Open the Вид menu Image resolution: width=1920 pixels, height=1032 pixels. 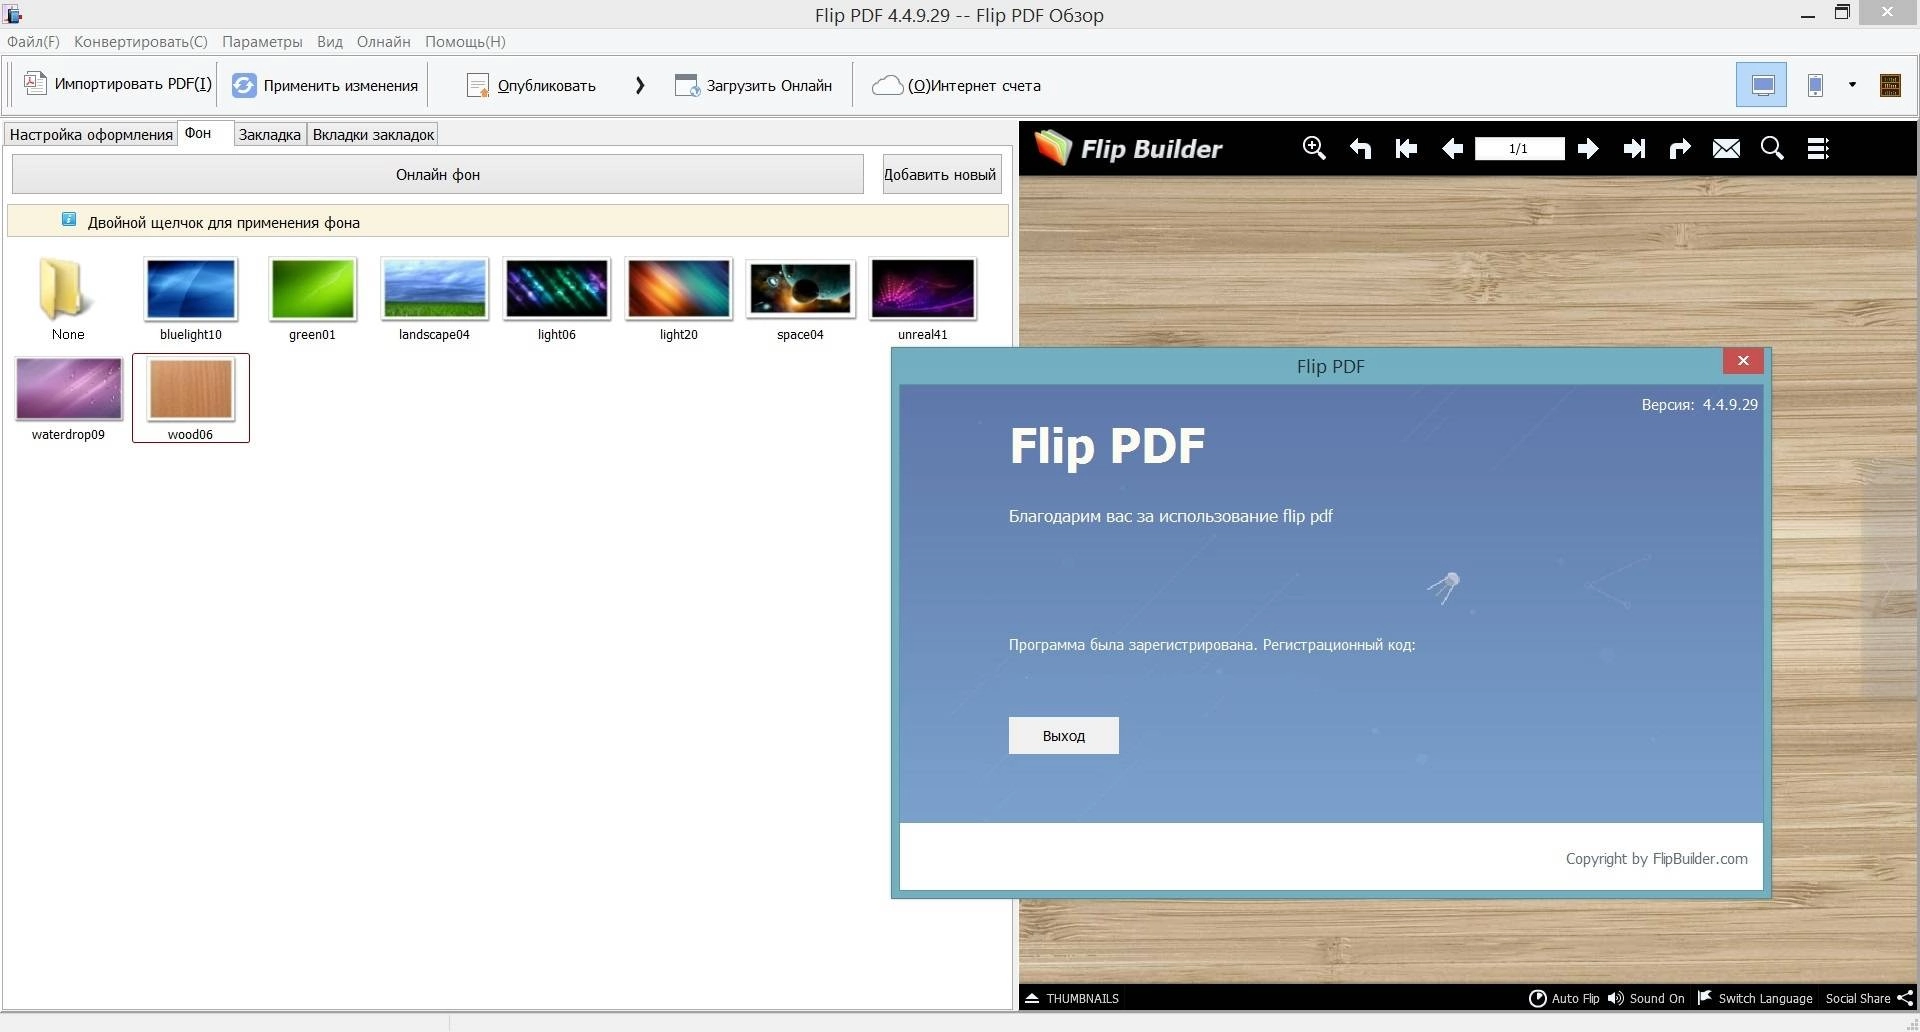click(x=330, y=42)
